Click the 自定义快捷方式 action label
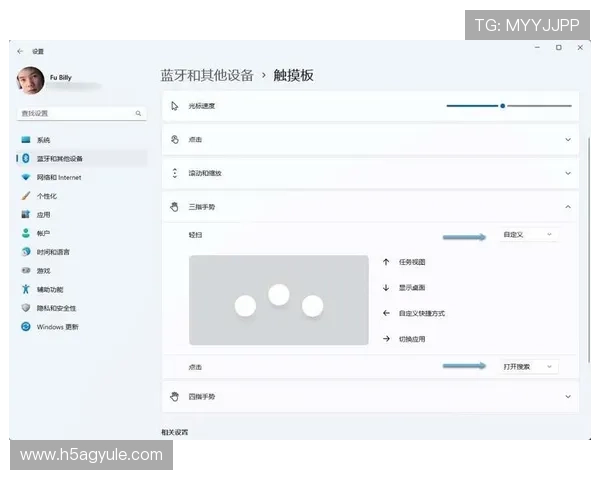 [422, 313]
